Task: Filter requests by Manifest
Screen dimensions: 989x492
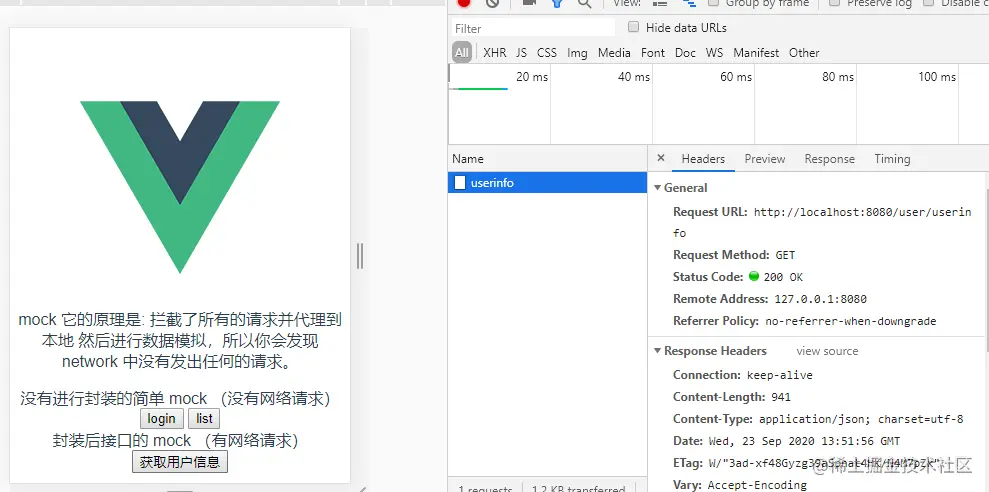Action: click(x=756, y=53)
